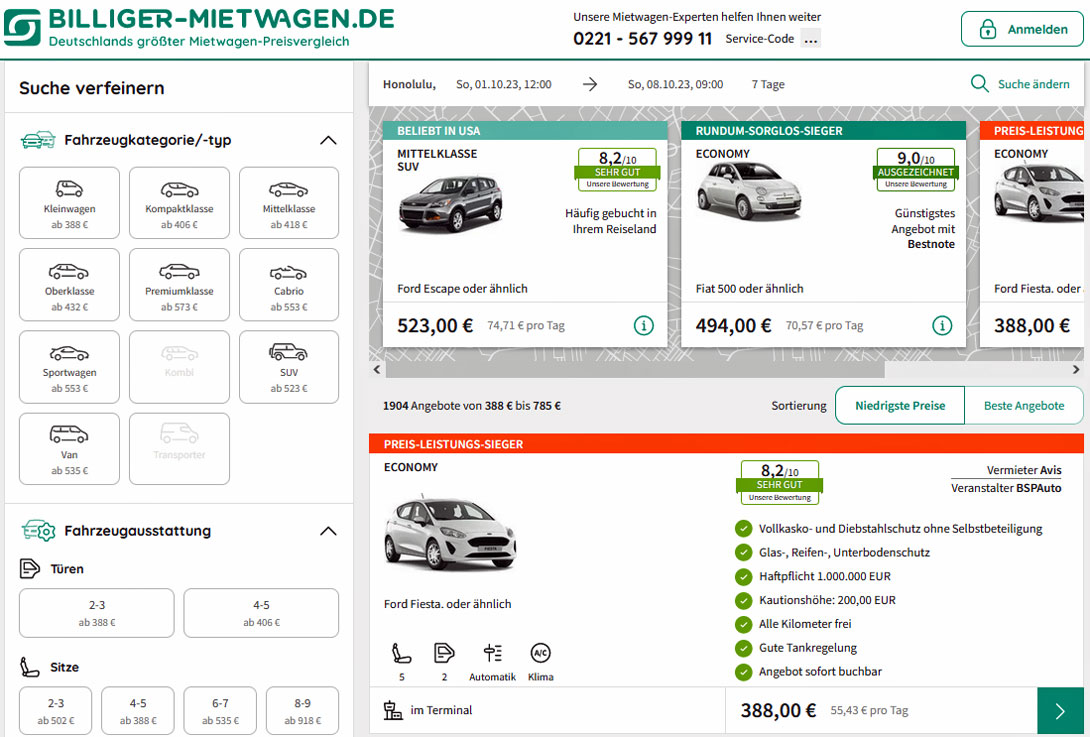Filter by Van category
This screenshot has height=737, width=1090.
(x=70, y=448)
